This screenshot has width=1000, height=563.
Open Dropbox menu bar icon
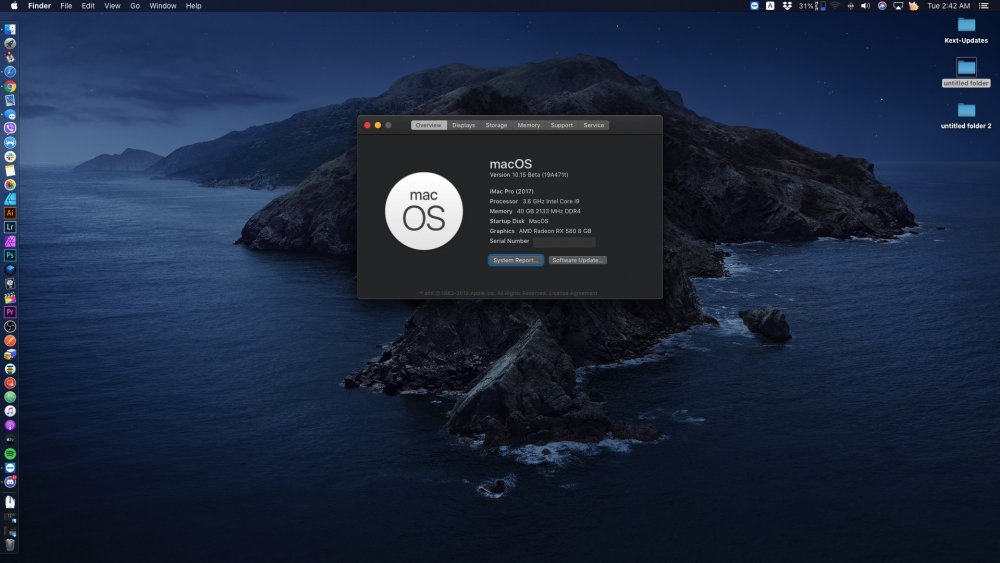pos(787,6)
